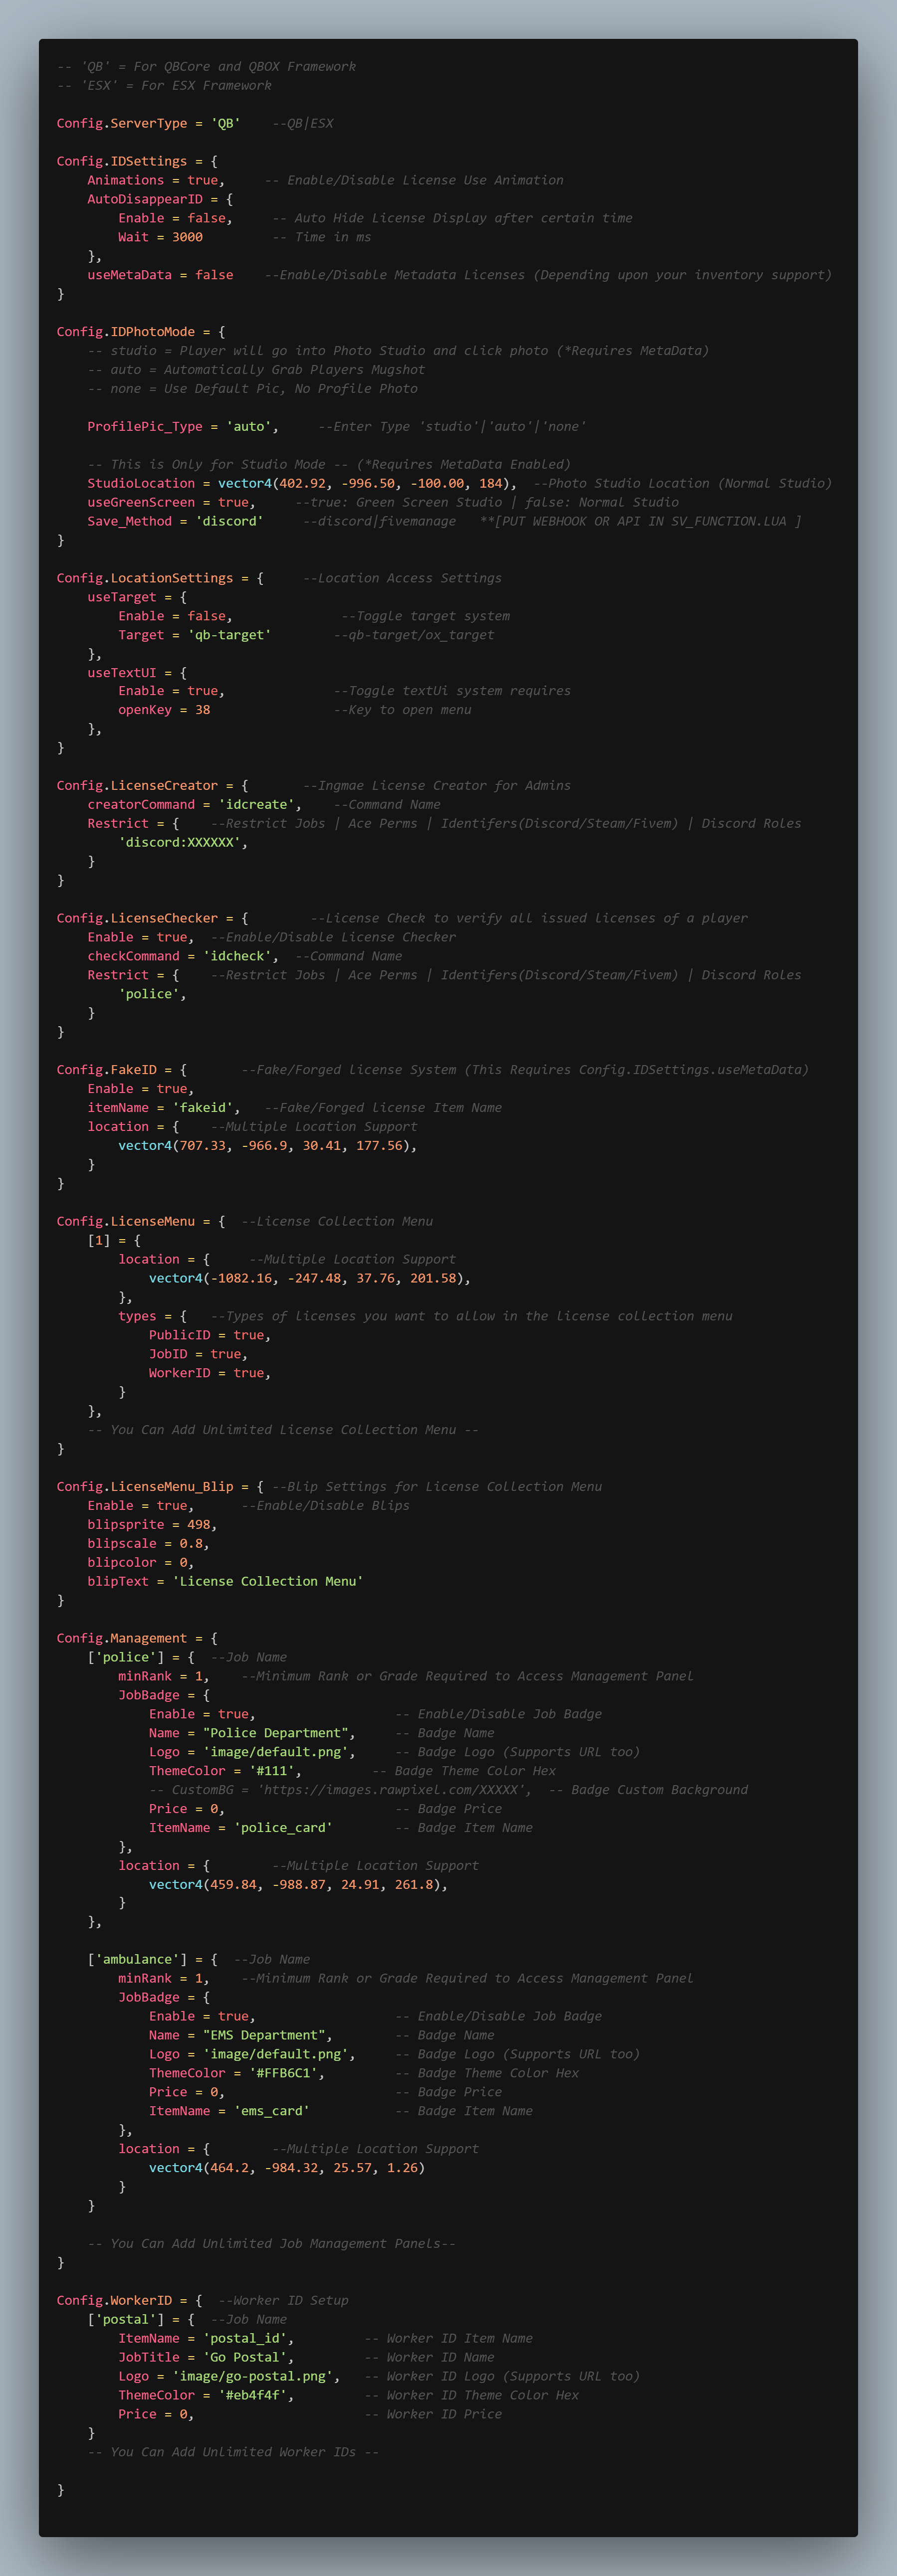Viewport: 897px width, 2576px height.
Task: Click the "Config.FakeID" table name
Action: [x=106, y=1071]
